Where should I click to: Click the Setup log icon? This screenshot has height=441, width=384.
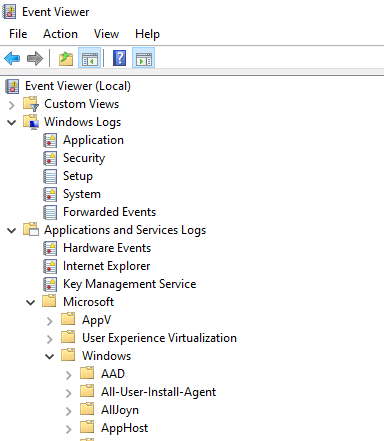50,176
